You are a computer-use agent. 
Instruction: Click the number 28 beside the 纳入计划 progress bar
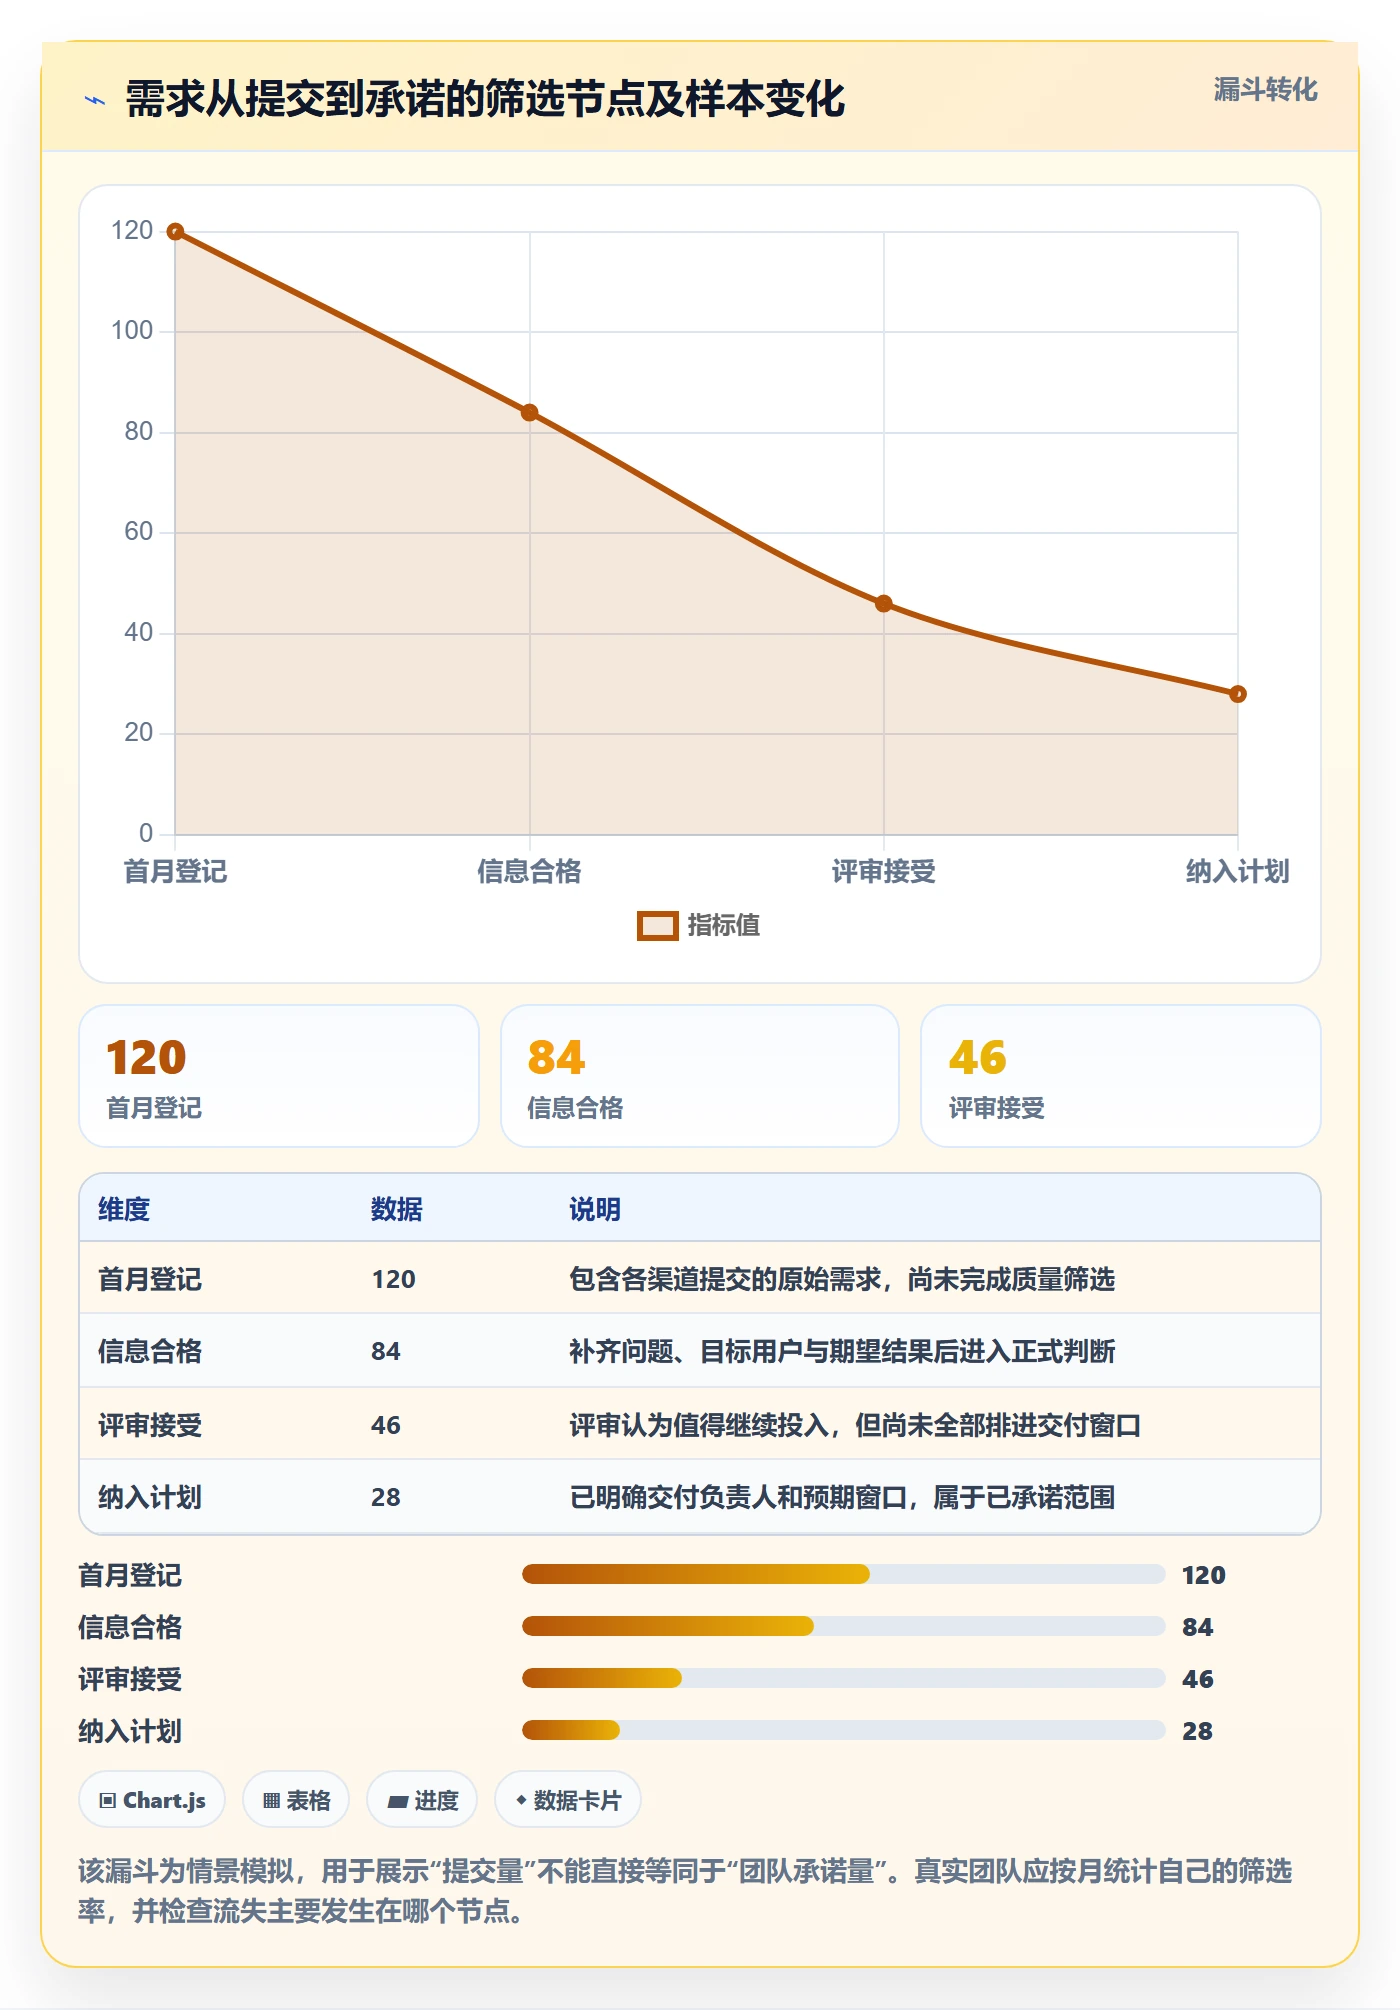click(1197, 1731)
